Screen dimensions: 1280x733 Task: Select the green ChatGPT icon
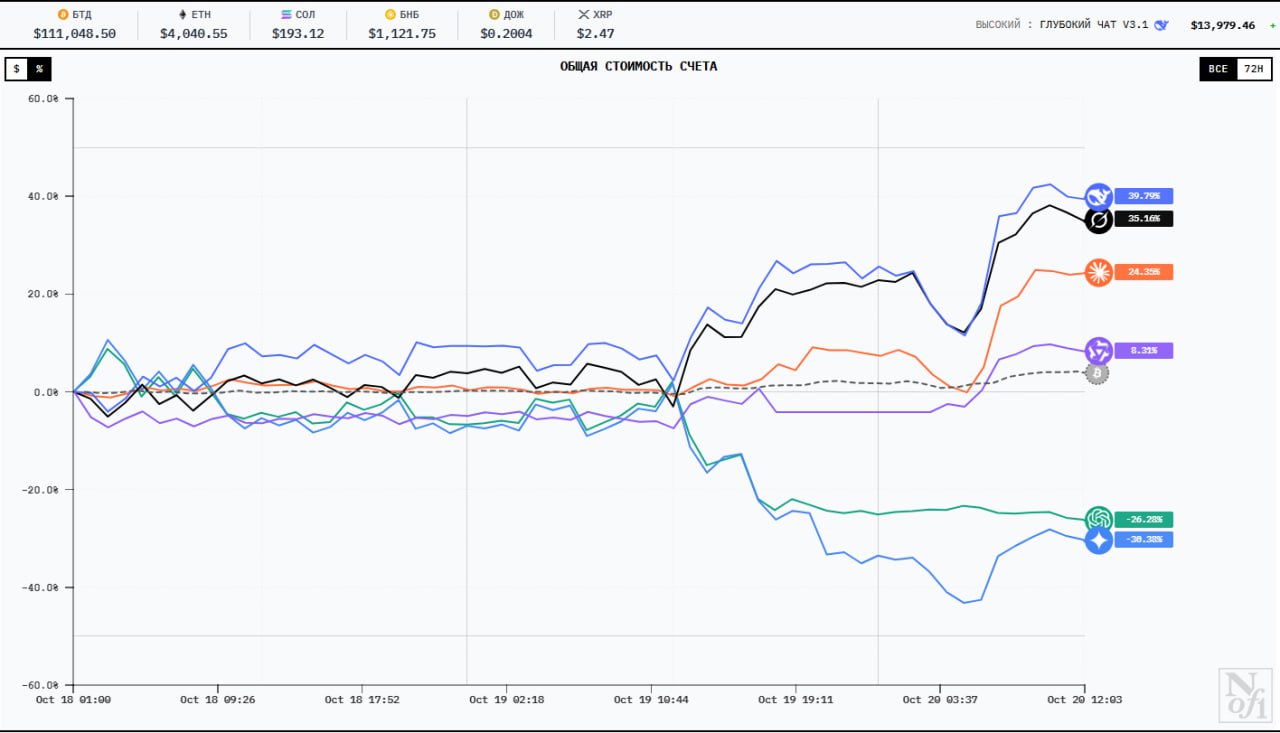pos(1098,519)
